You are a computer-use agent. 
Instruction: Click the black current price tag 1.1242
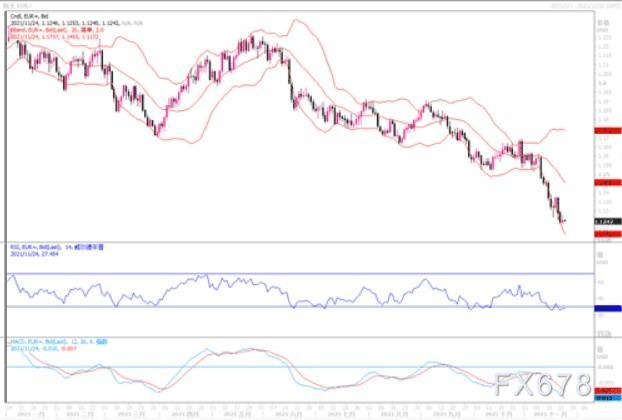click(x=608, y=221)
